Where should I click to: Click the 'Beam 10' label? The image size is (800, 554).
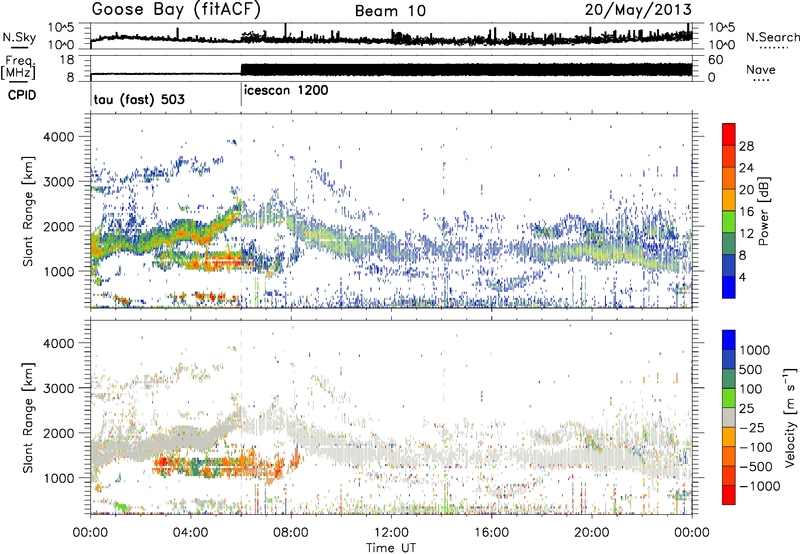(390, 11)
